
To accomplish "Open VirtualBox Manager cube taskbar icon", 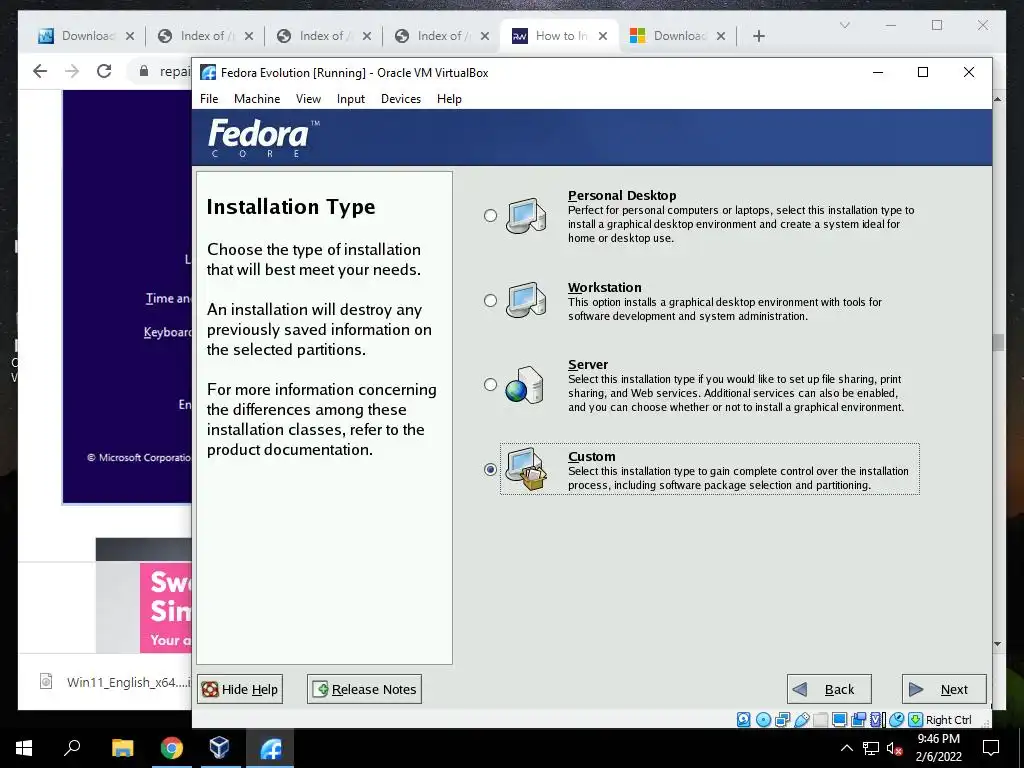I will [219, 748].
